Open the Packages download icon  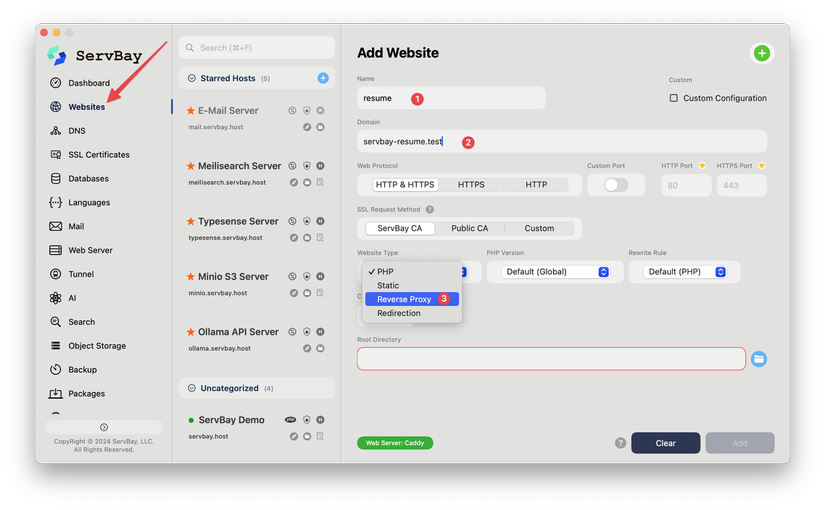point(55,393)
